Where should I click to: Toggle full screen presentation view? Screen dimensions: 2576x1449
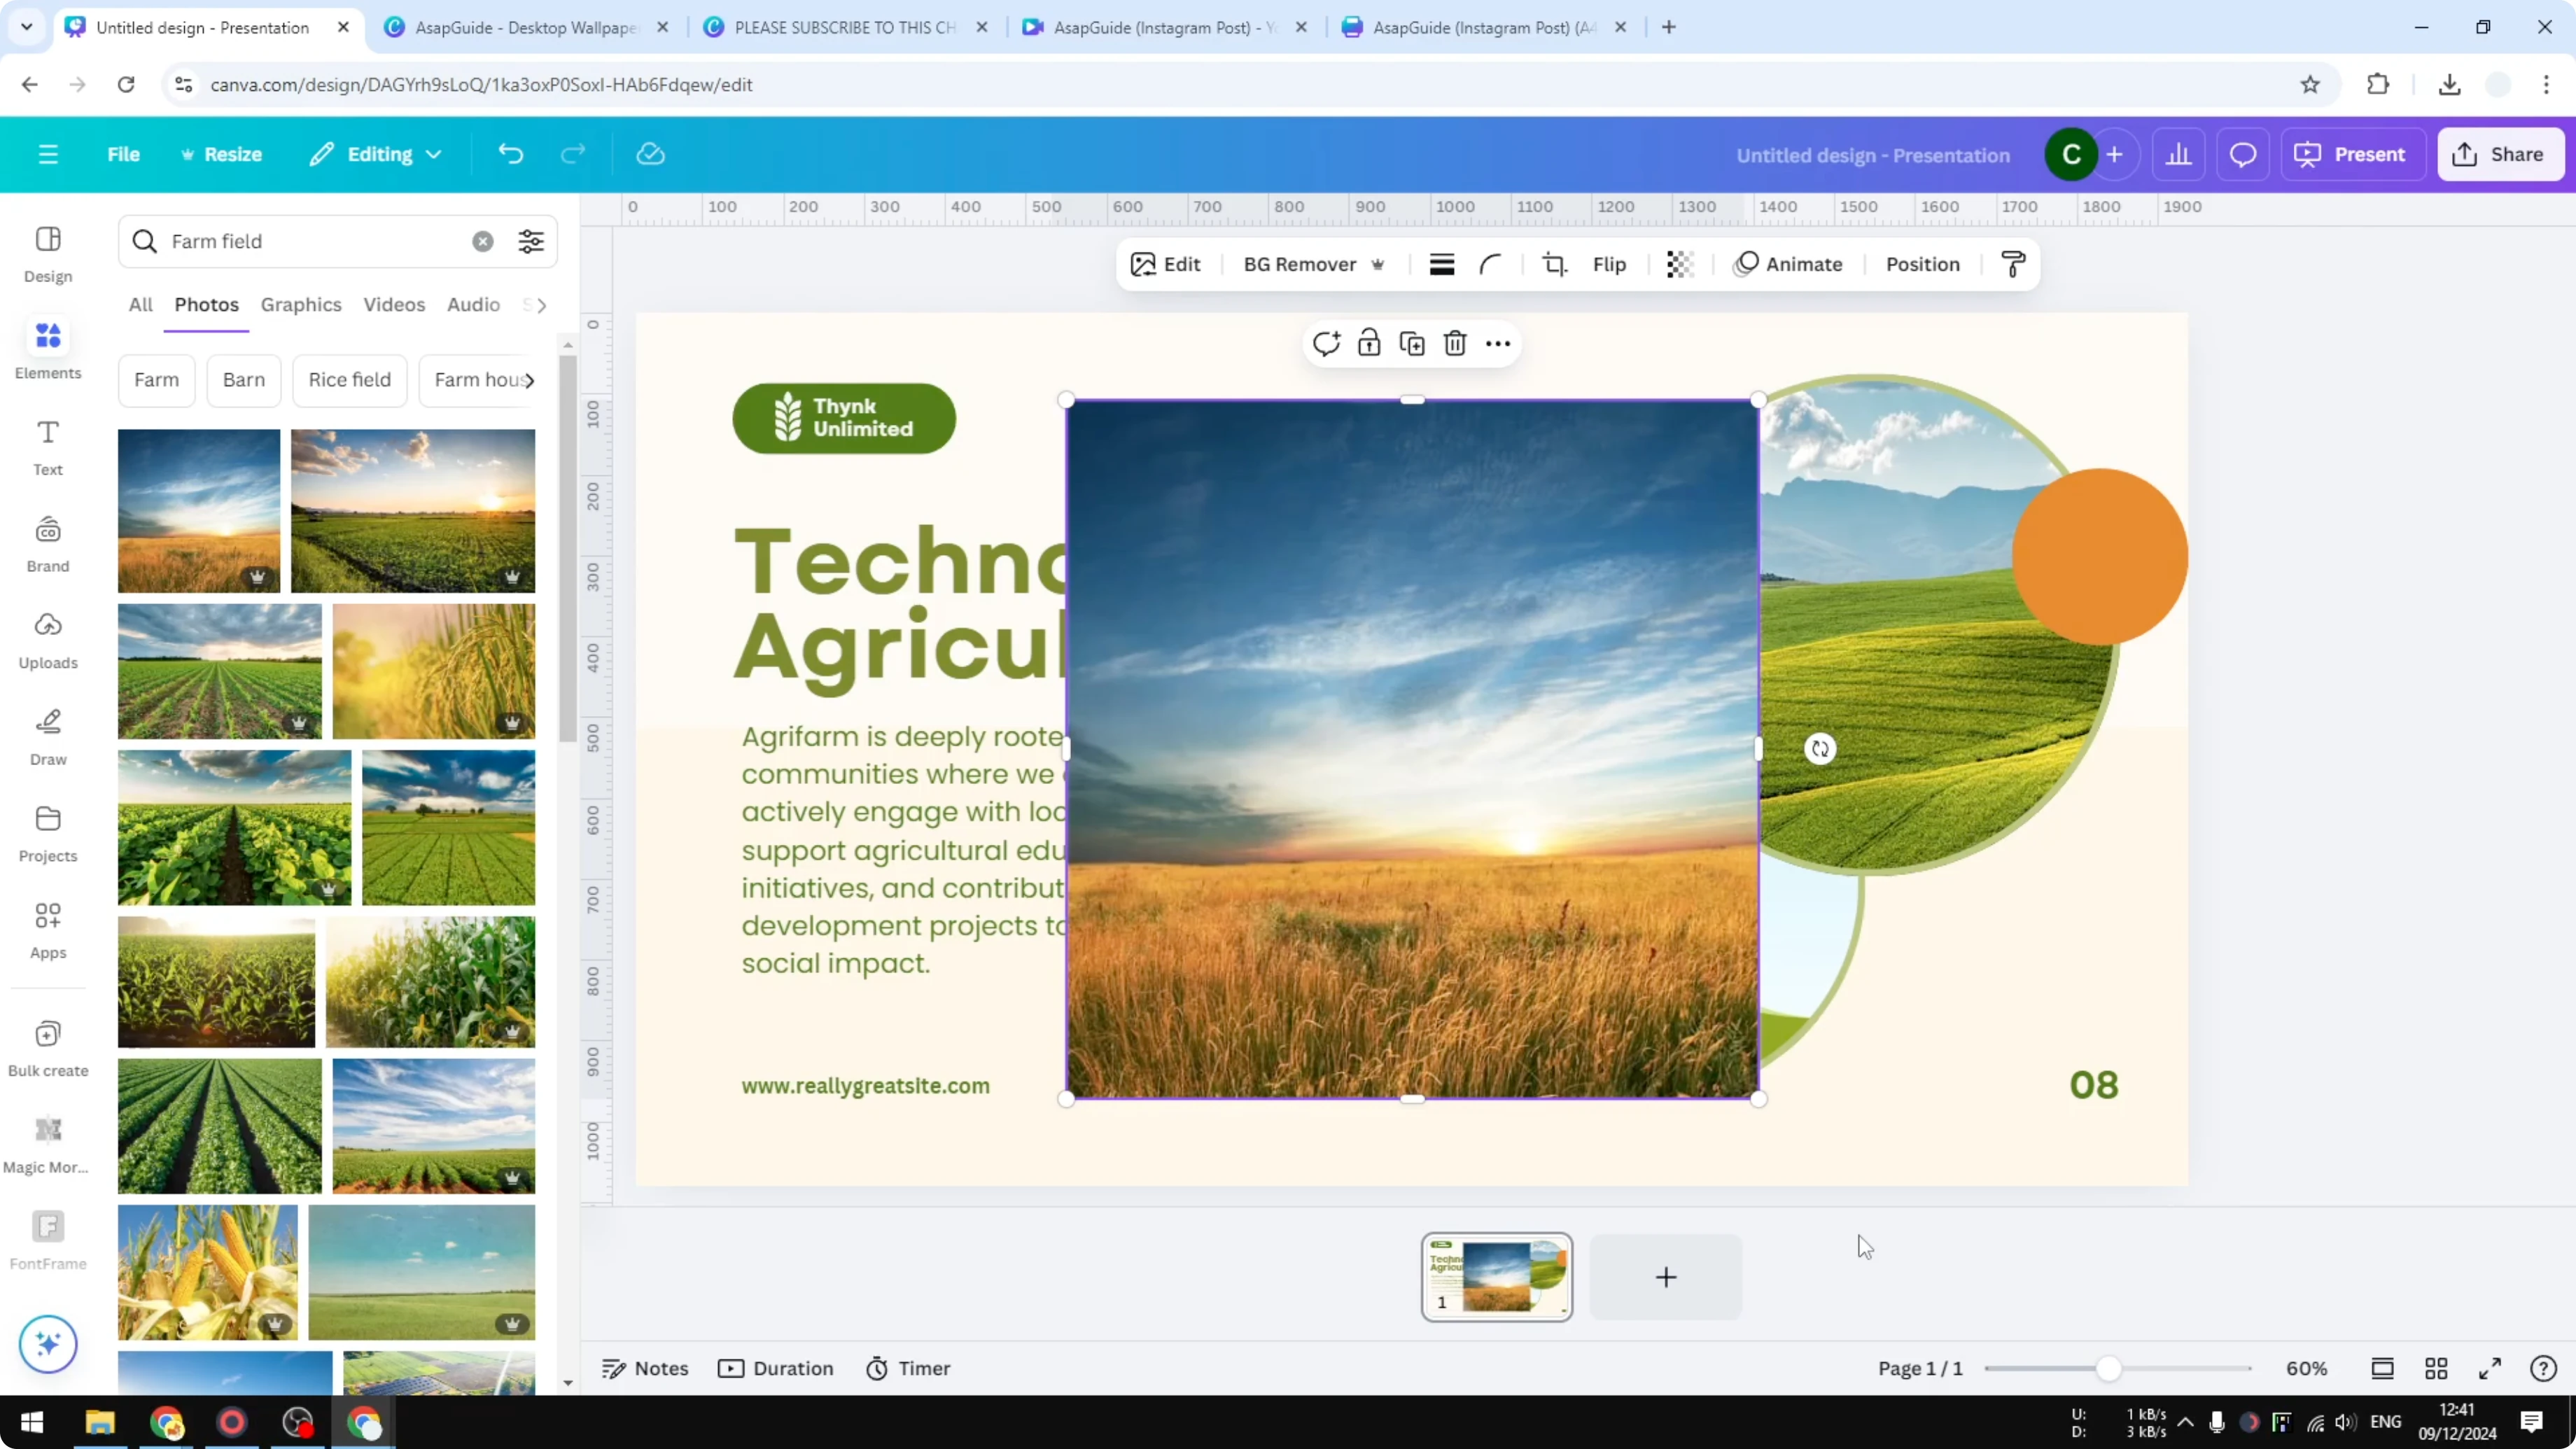click(2490, 1368)
